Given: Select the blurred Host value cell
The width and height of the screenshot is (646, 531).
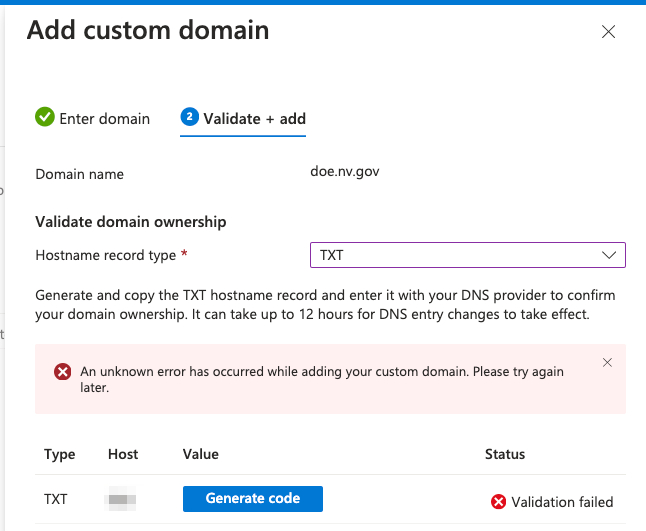Looking at the screenshot, I should coord(122,498).
